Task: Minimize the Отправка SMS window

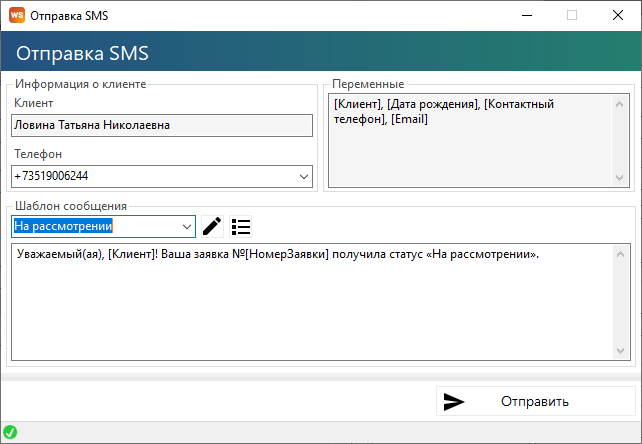Action: coord(526,15)
